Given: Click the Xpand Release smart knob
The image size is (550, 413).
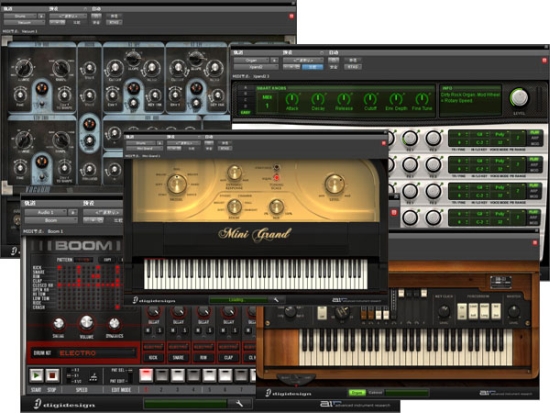Looking at the screenshot, I should [344, 99].
